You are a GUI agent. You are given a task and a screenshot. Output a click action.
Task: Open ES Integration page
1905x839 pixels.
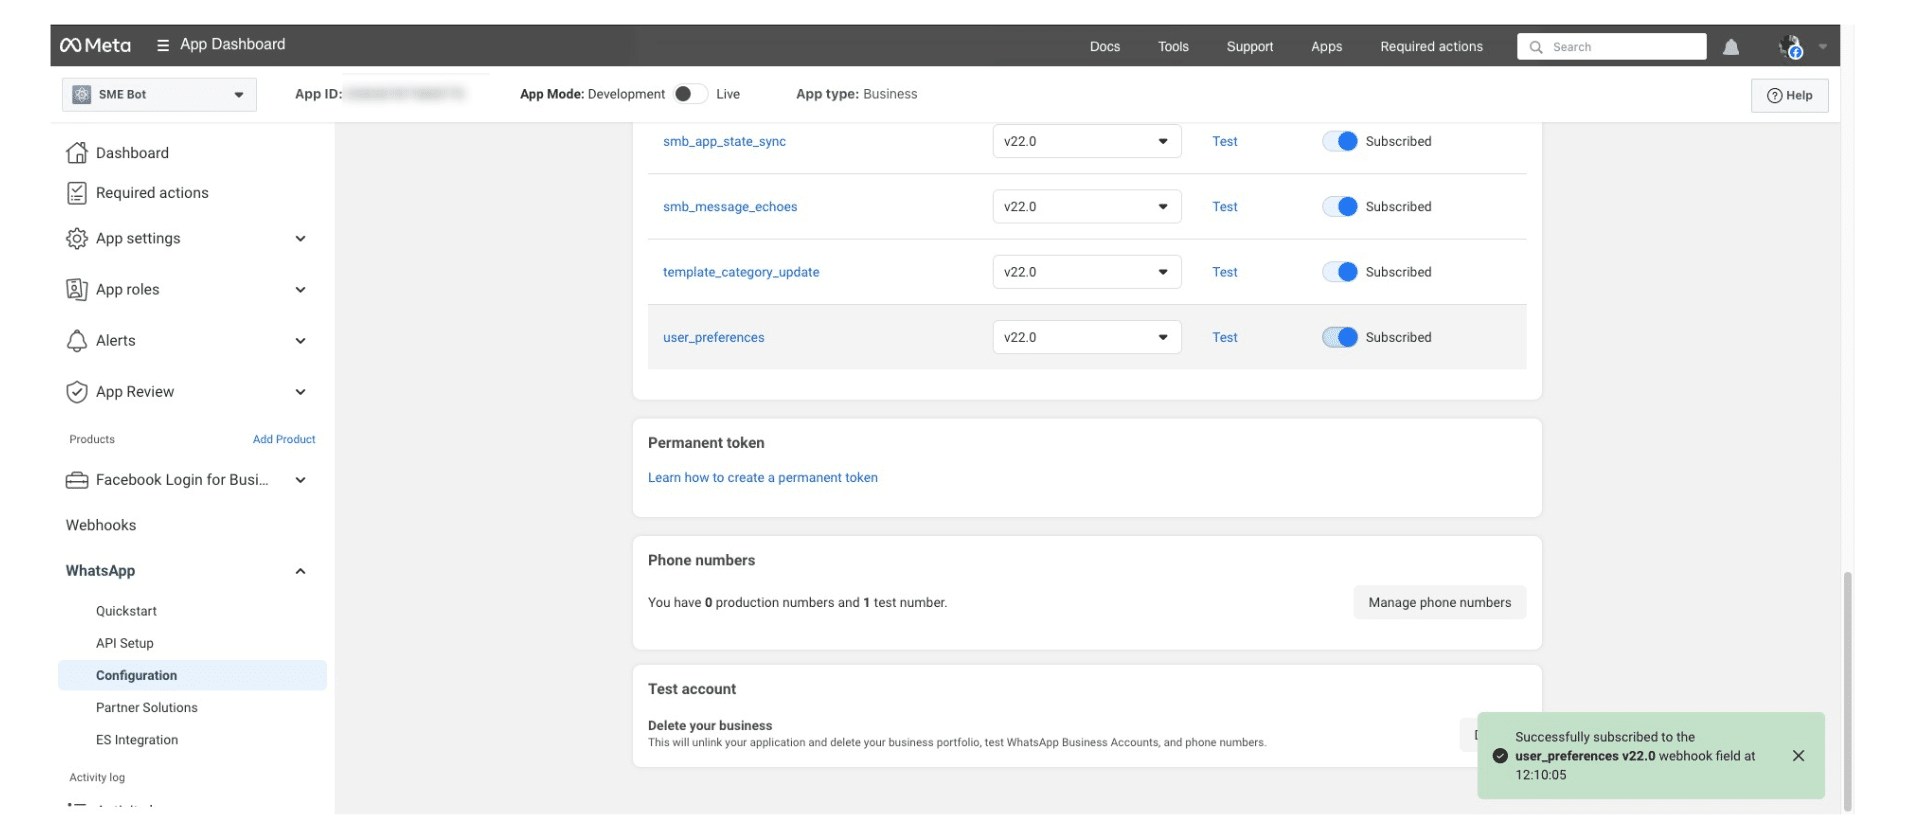click(137, 740)
